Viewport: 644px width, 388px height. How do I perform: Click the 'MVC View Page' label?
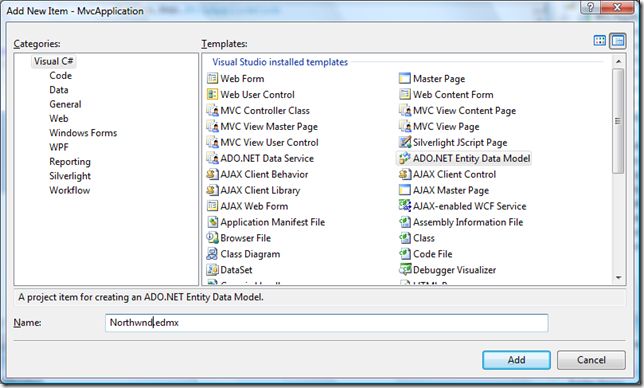(x=446, y=126)
